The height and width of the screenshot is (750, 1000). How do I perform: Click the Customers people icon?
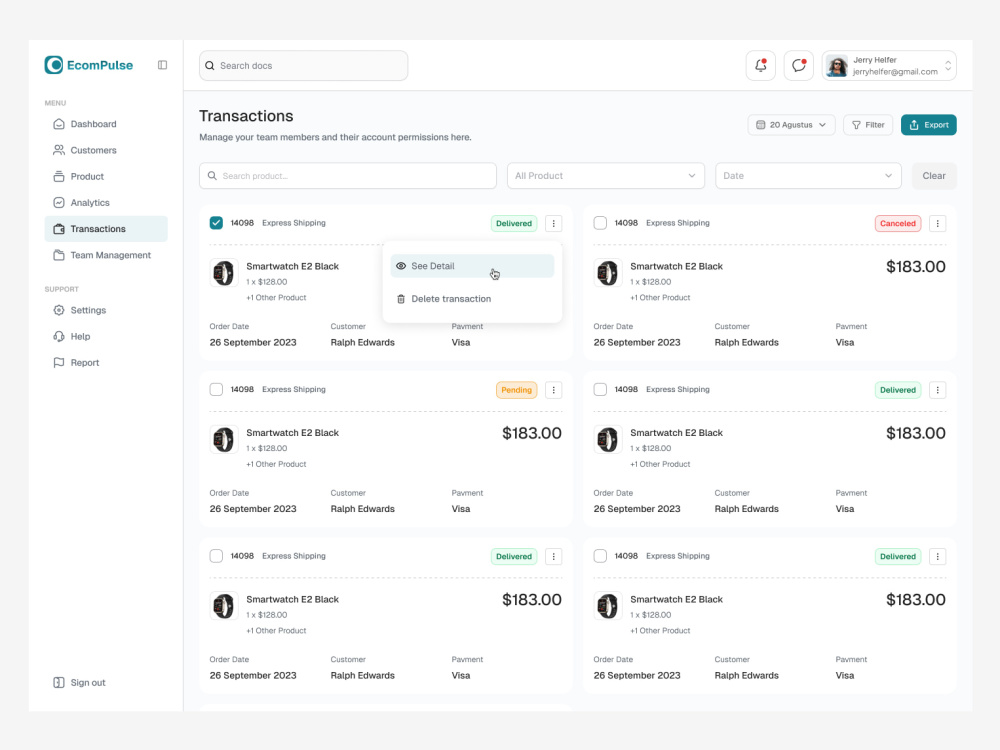coord(59,150)
